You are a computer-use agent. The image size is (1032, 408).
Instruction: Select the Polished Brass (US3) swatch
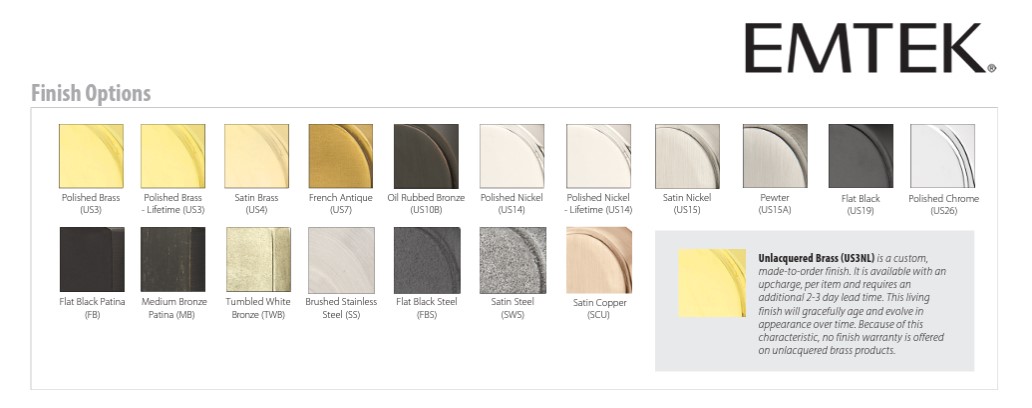(x=91, y=156)
